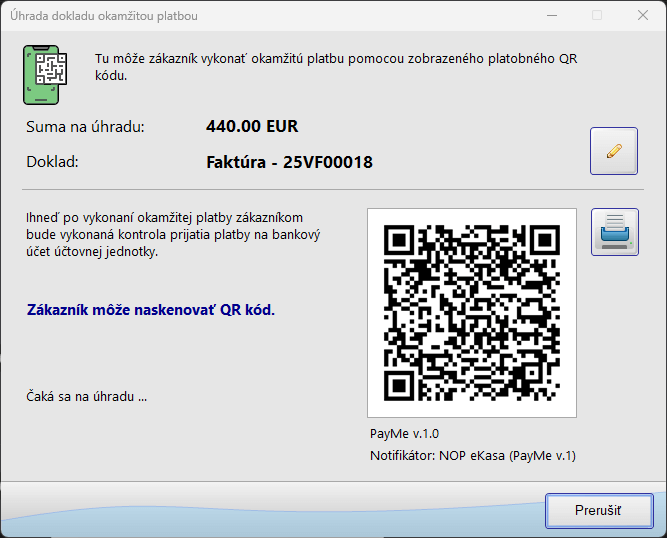Close the instant payment dialog window
This screenshot has height=538, width=667.
pos(643,15)
